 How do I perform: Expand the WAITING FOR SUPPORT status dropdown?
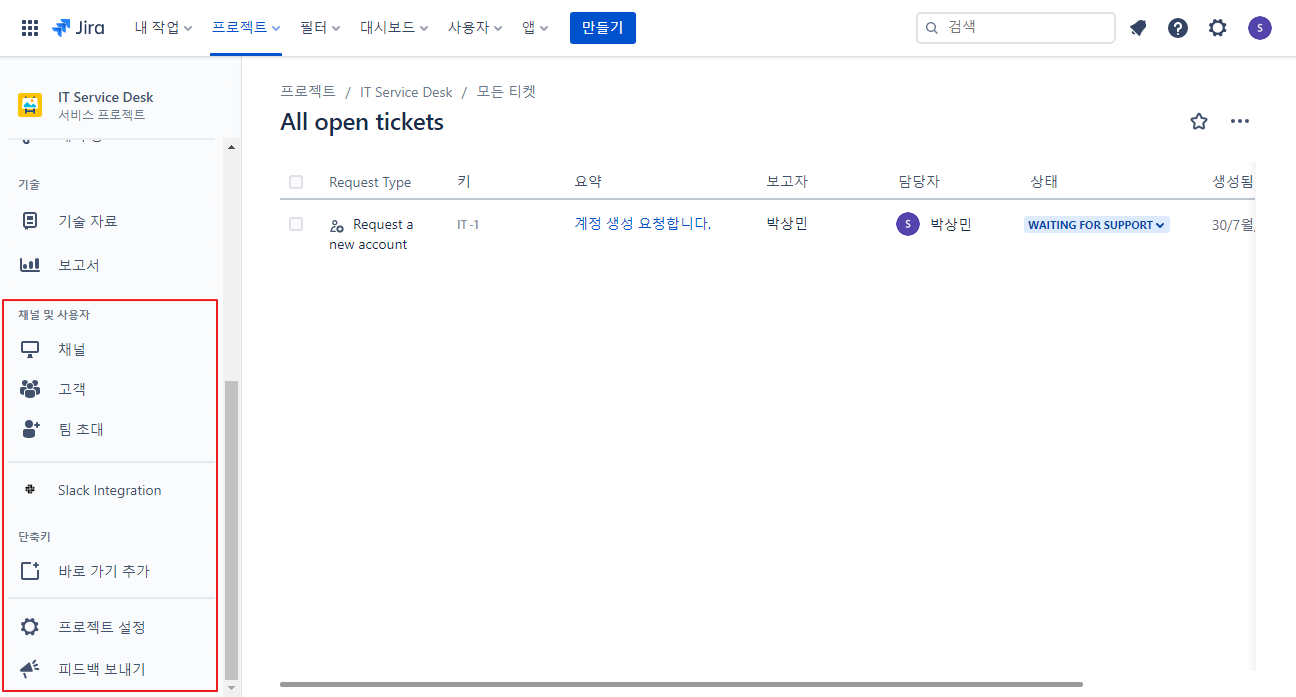click(1097, 225)
